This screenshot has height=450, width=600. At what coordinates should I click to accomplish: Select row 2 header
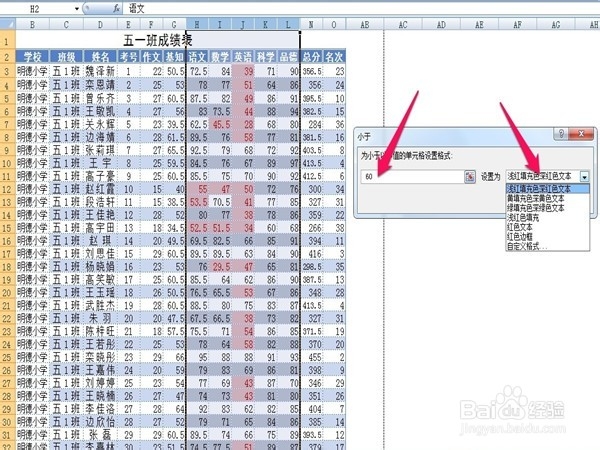(x=7, y=57)
